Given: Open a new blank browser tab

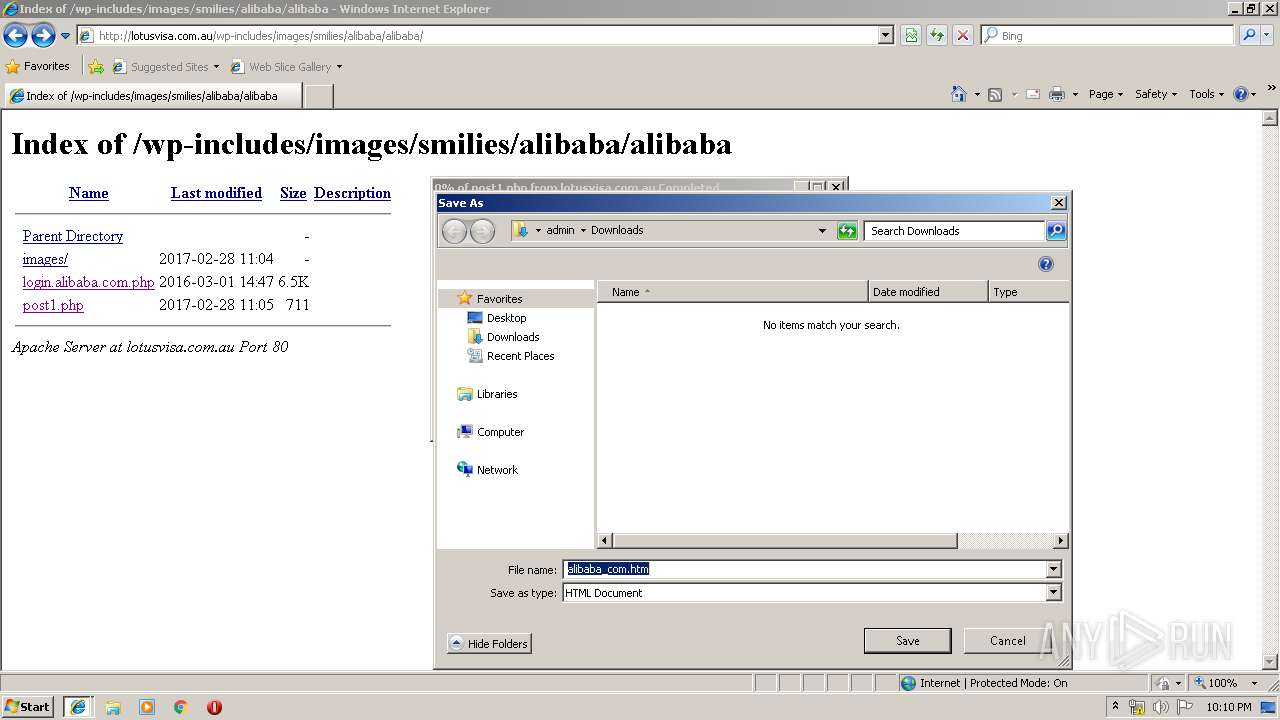Looking at the screenshot, I should tap(318, 96).
